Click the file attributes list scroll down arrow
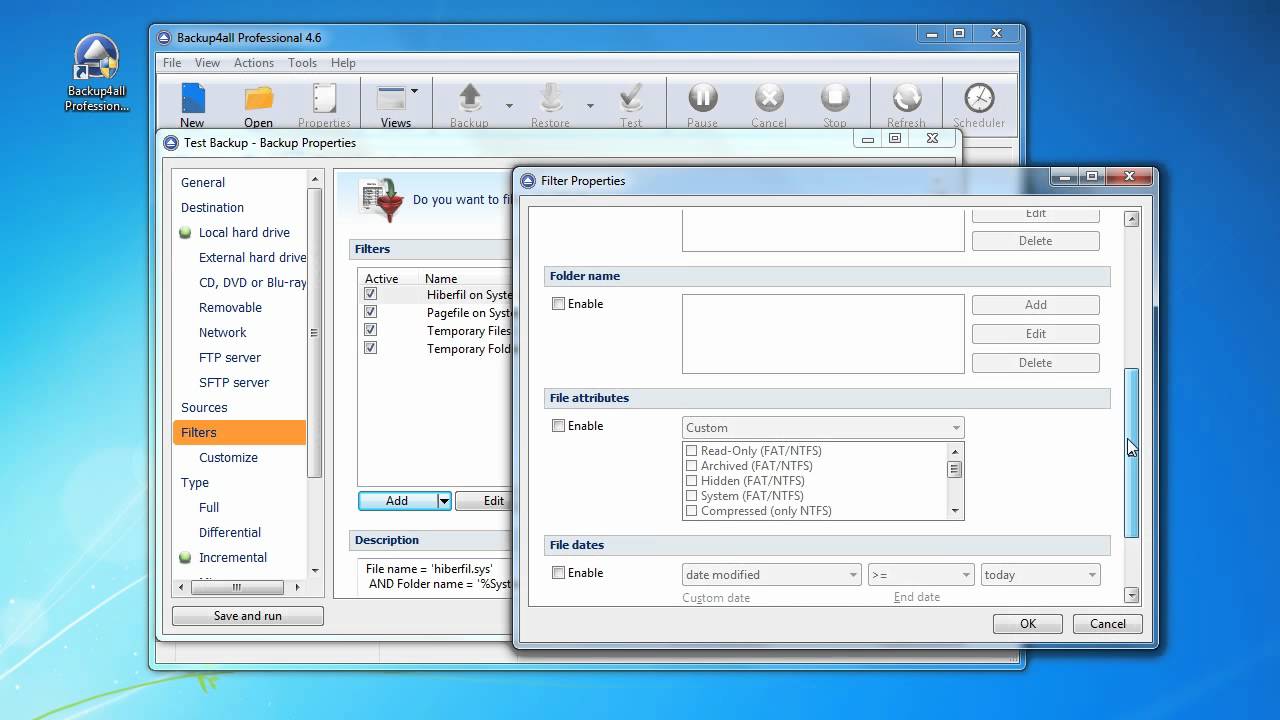 (x=955, y=511)
